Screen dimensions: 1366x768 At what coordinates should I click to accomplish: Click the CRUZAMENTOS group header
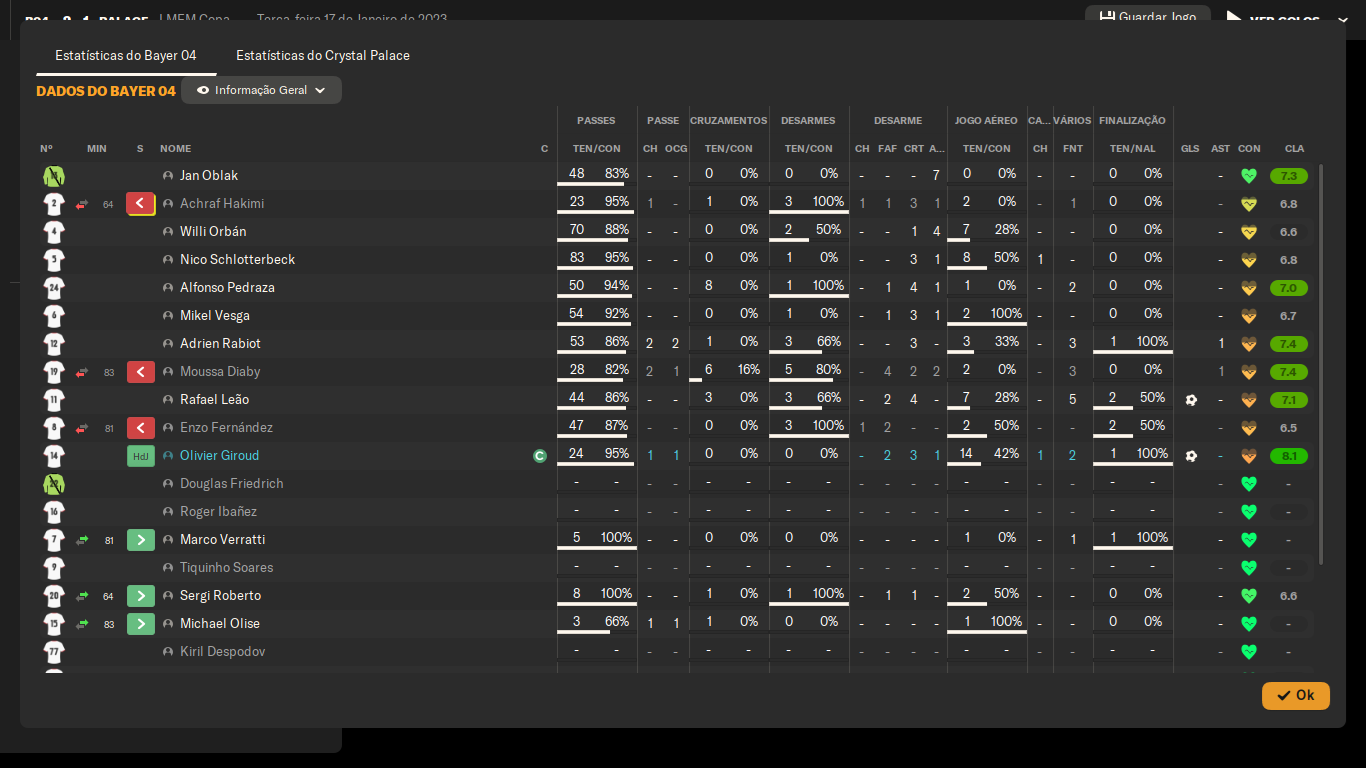(729, 121)
